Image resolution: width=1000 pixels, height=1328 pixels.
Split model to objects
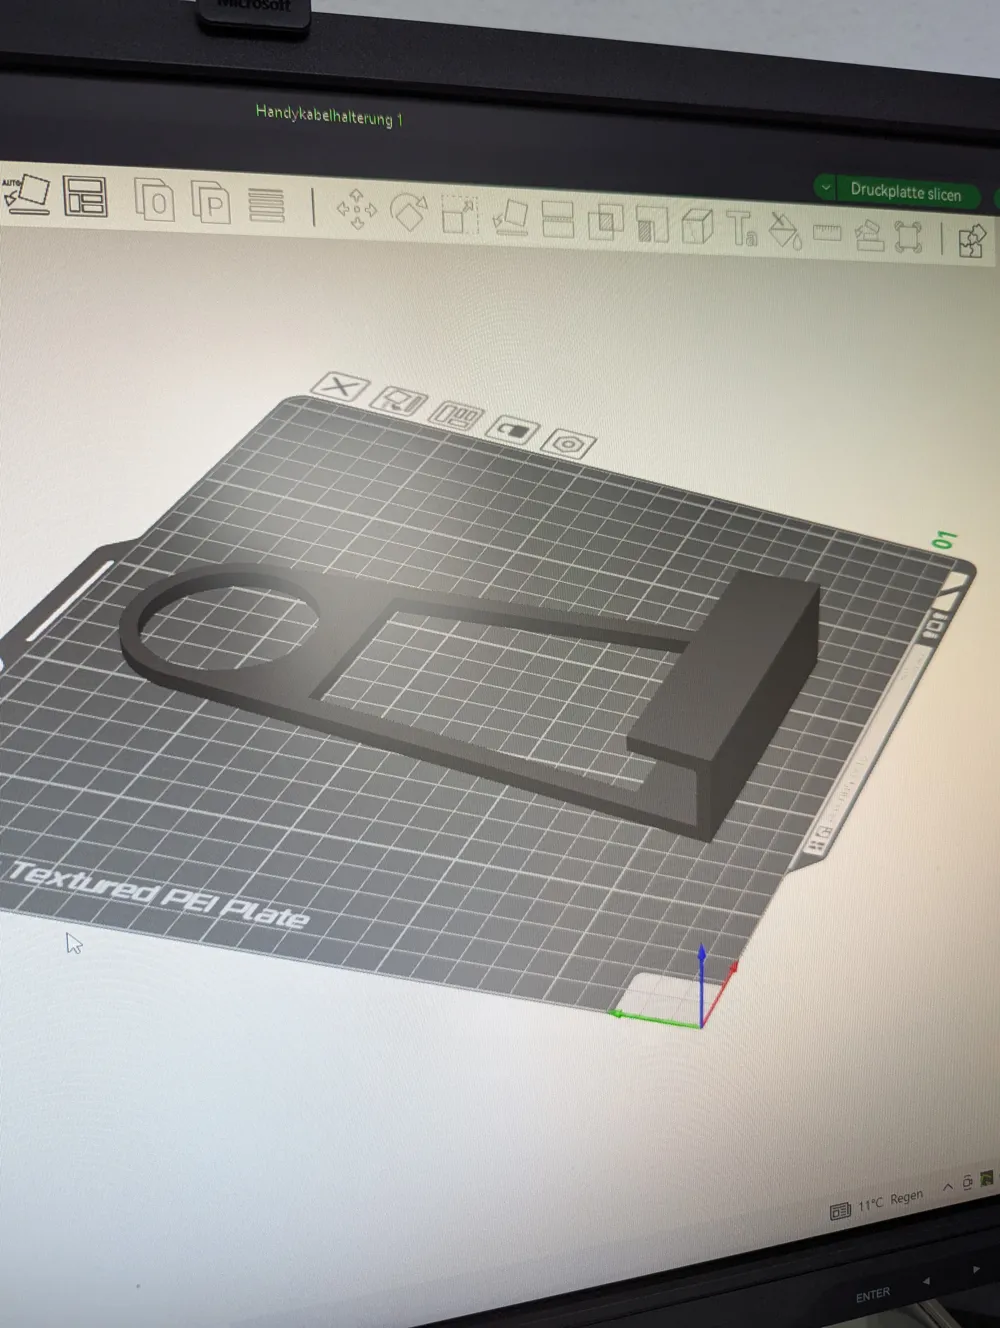154,201
